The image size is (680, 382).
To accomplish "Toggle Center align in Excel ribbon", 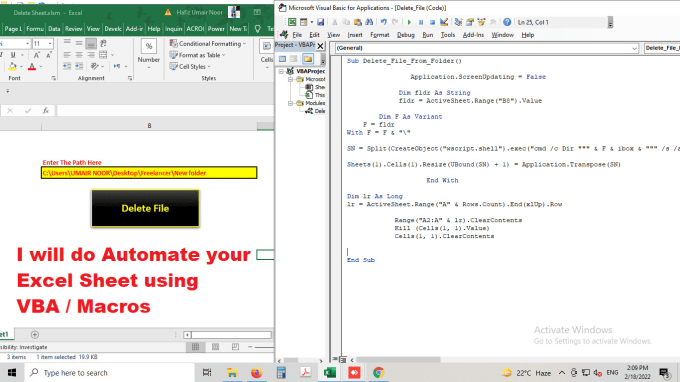I will pos(79,55).
